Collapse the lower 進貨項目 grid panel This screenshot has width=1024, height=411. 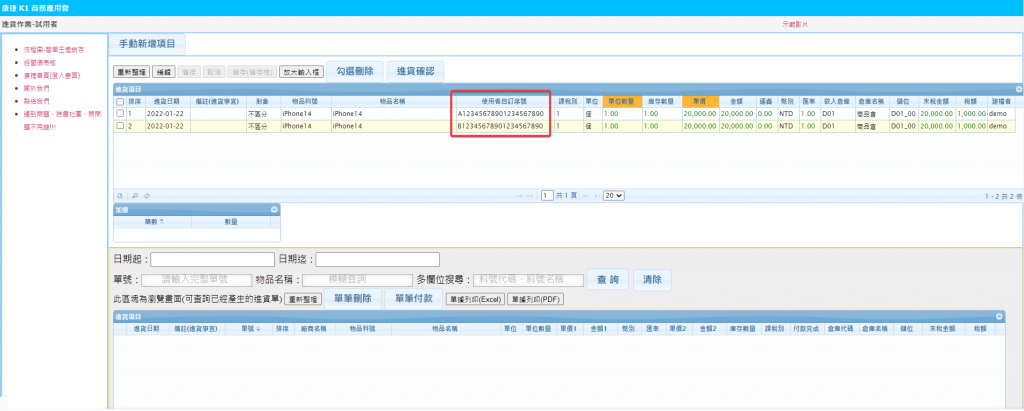point(1016,316)
